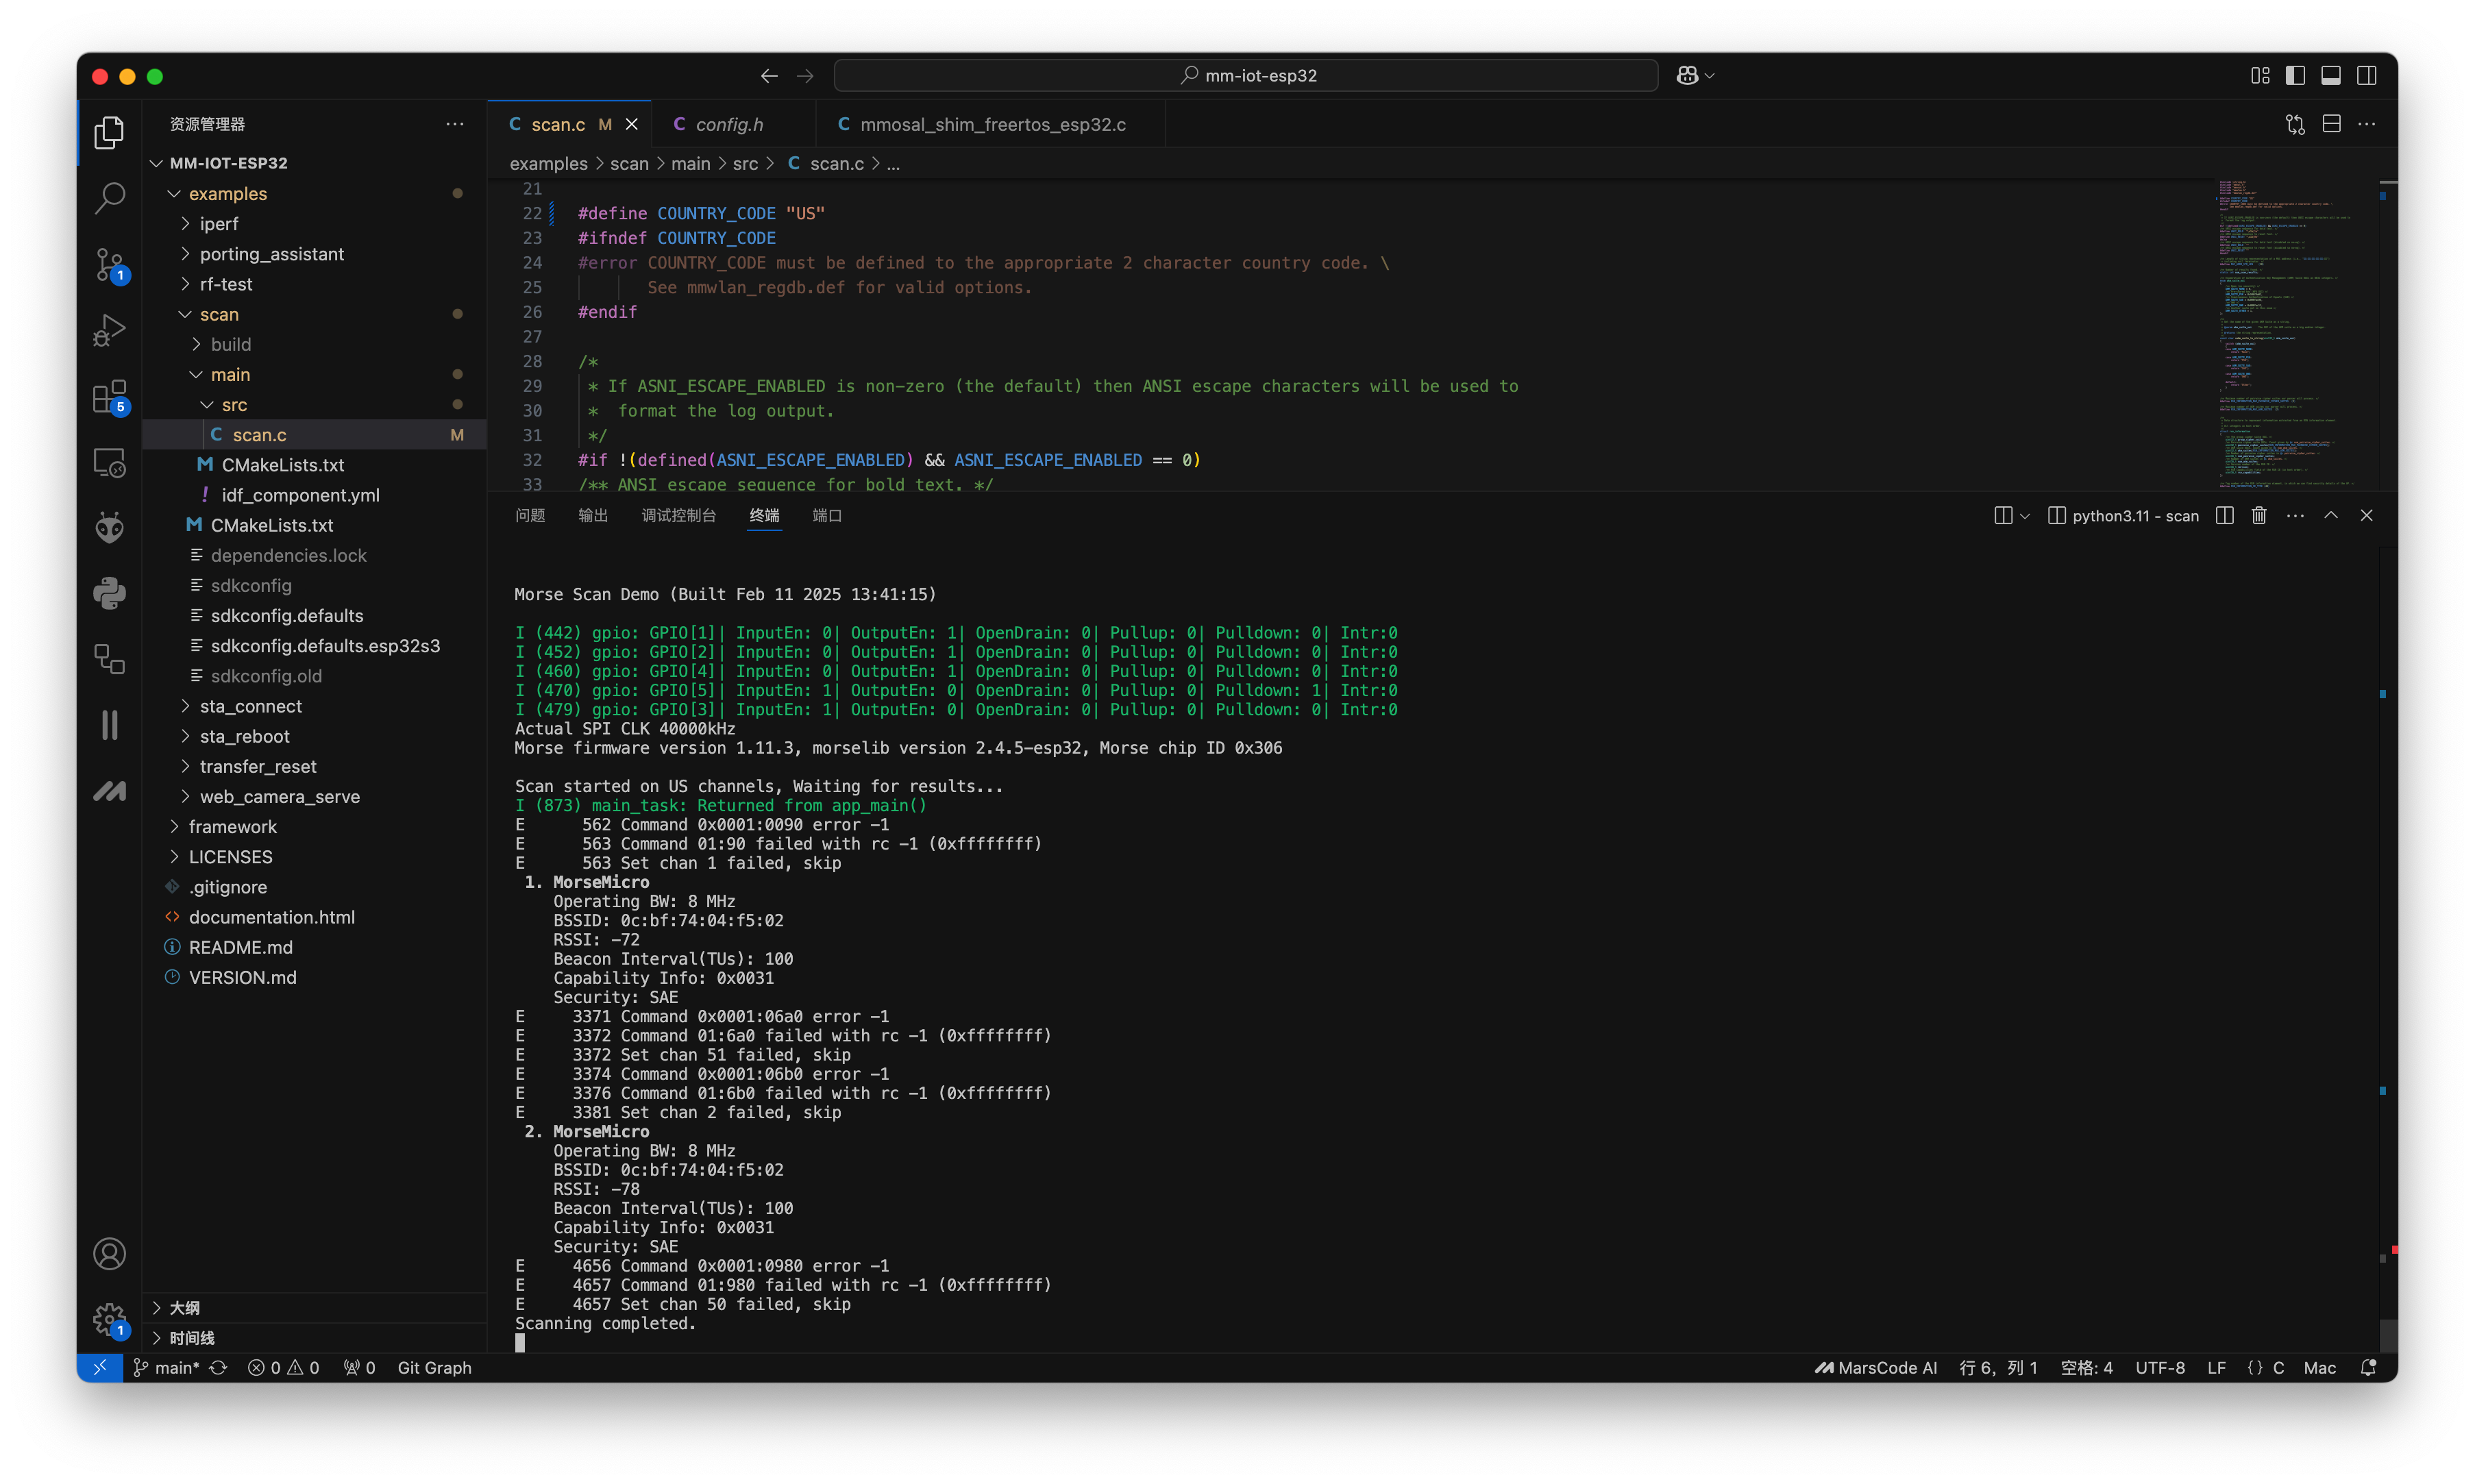
Task: Close the scan.c editor tab
Action: (x=632, y=124)
